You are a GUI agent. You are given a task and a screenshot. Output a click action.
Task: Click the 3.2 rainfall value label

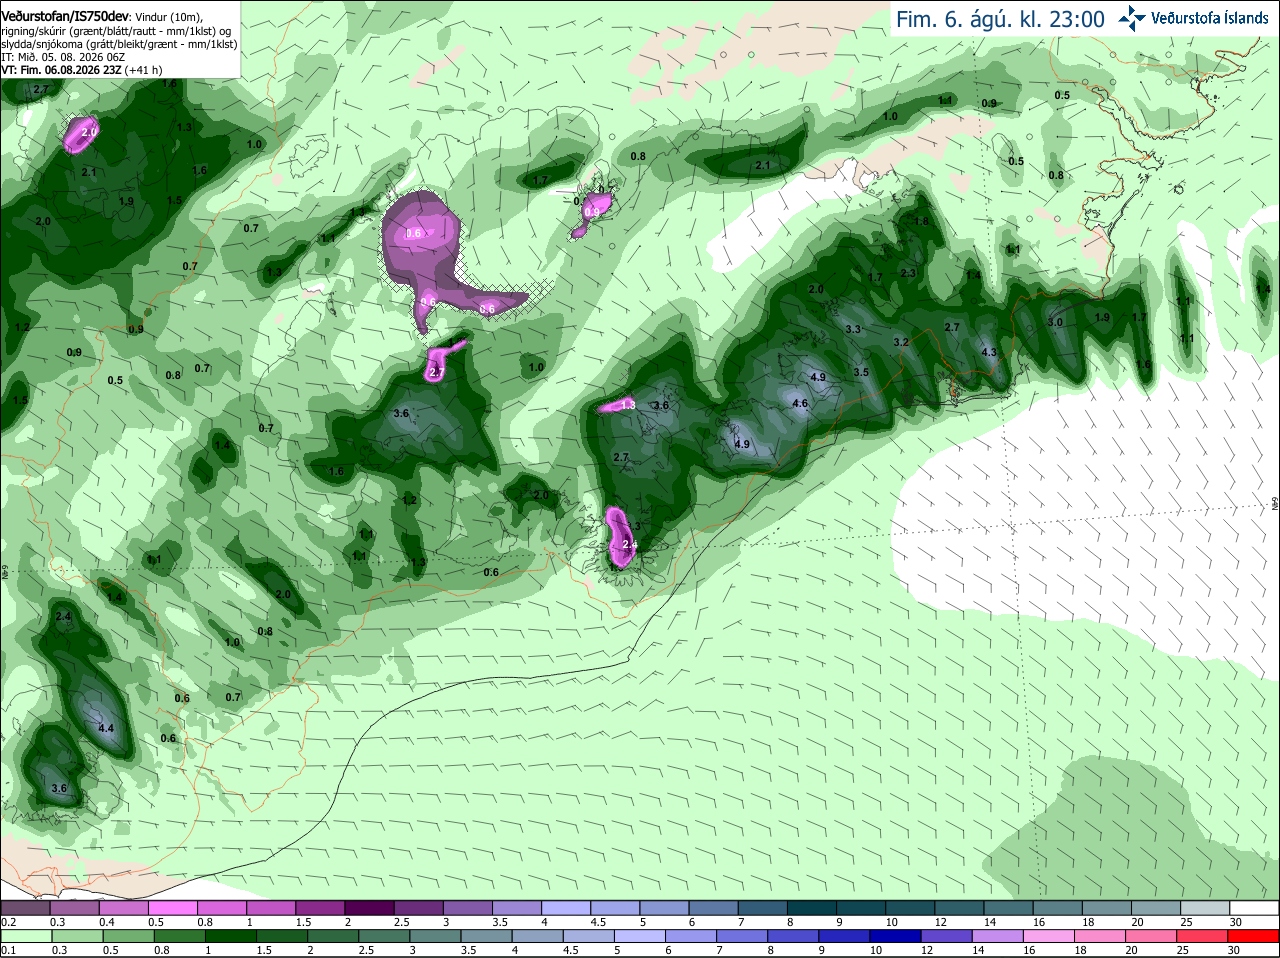900,342
